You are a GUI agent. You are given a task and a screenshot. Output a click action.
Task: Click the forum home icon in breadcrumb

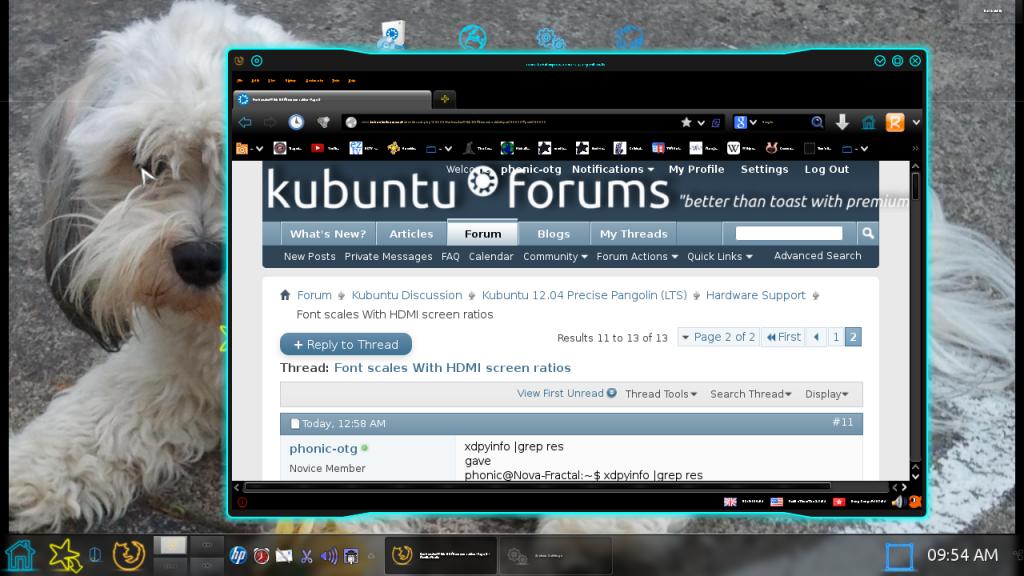click(285, 295)
